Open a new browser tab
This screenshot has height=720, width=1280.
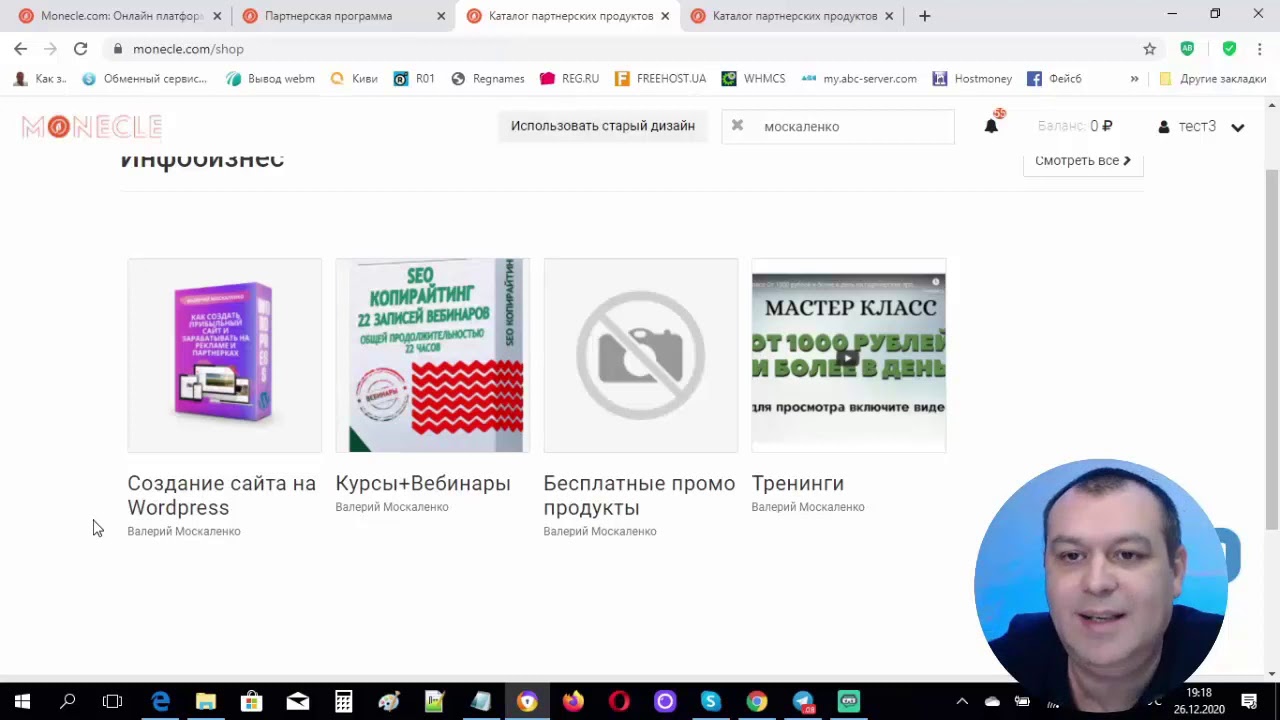pos(924,16)
